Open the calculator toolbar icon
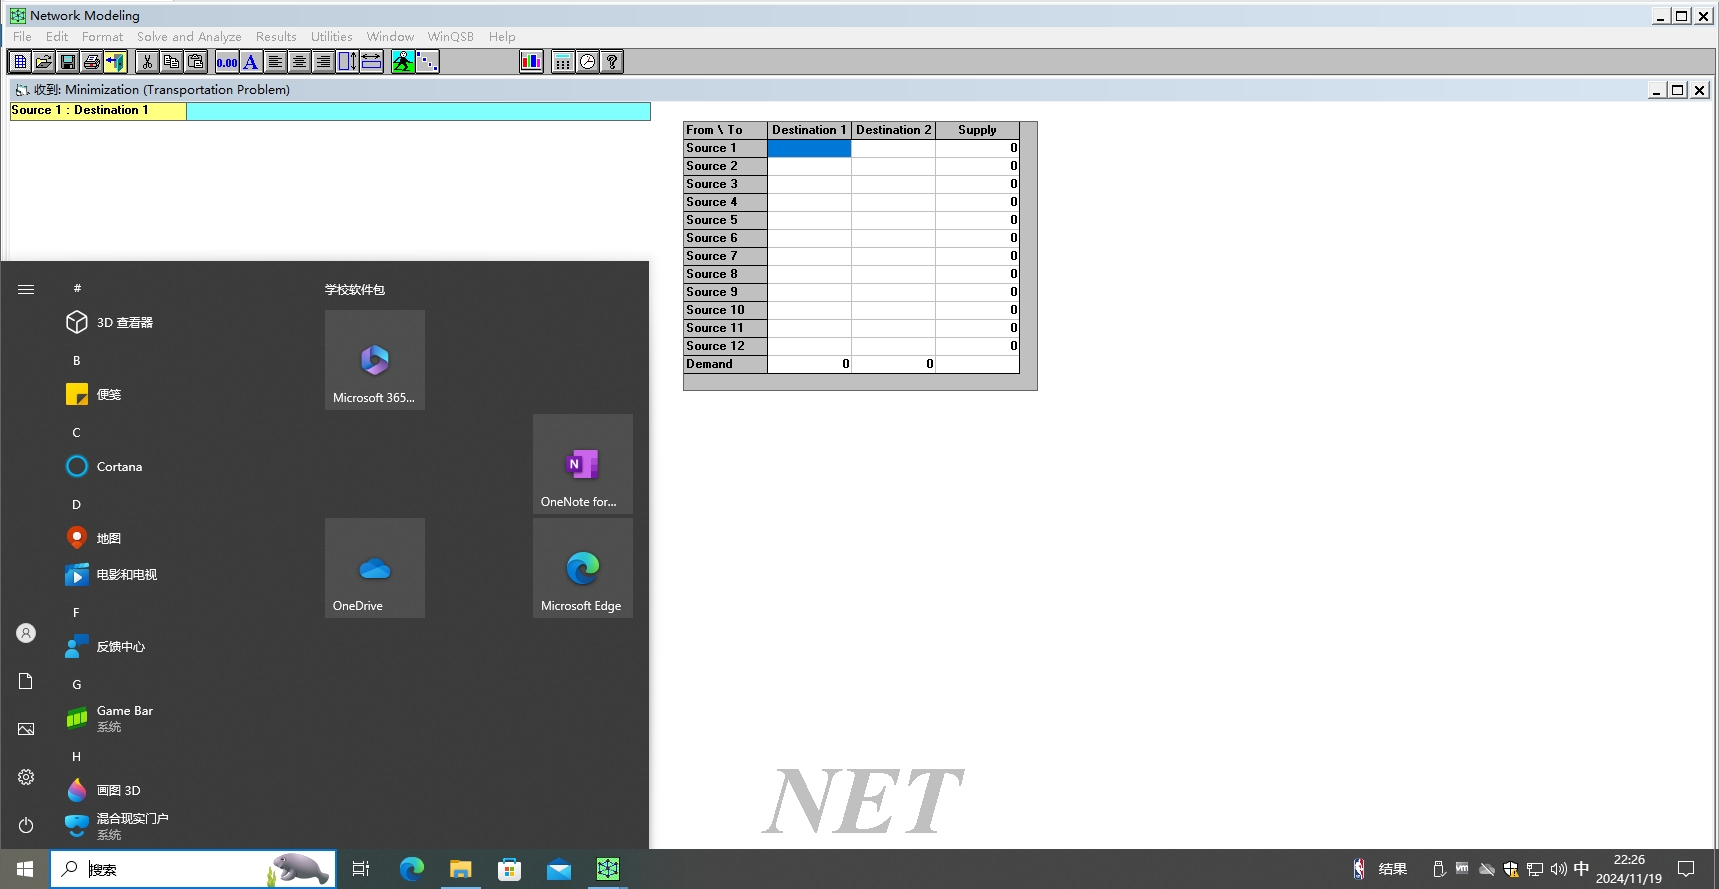This screenshot has width=1719, height=889. (x=563, y=62)
